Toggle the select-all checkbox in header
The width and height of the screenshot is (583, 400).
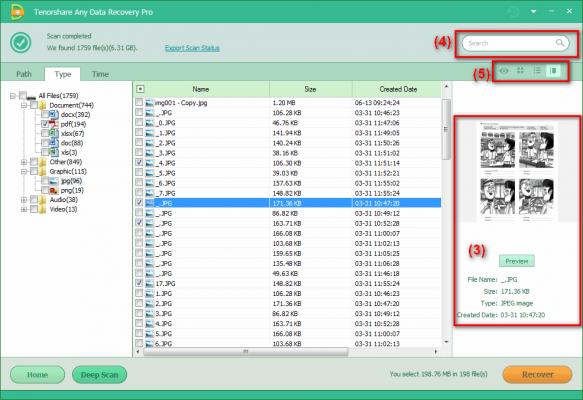[140, 89]
